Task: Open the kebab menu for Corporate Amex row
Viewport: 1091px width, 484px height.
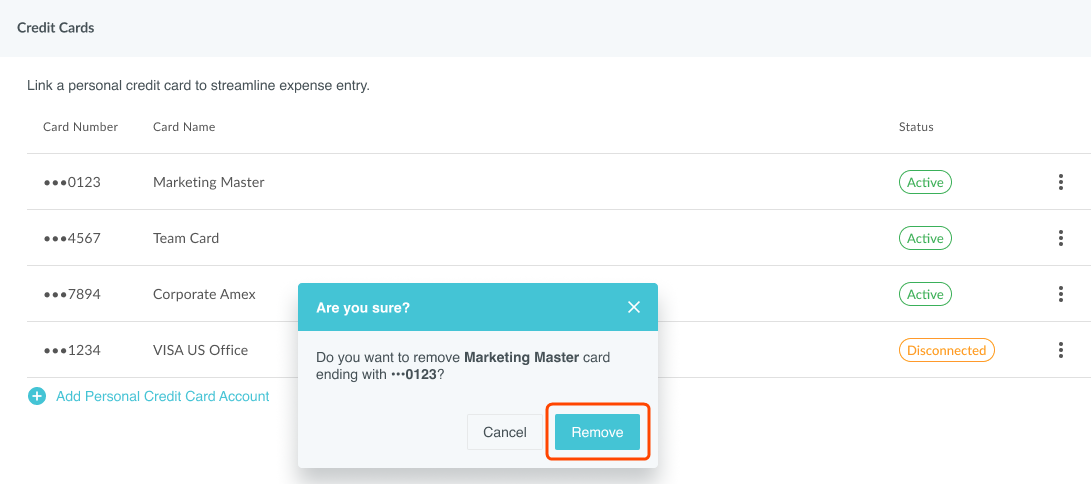Action: pyautogui.click(x=1060, y=294)
